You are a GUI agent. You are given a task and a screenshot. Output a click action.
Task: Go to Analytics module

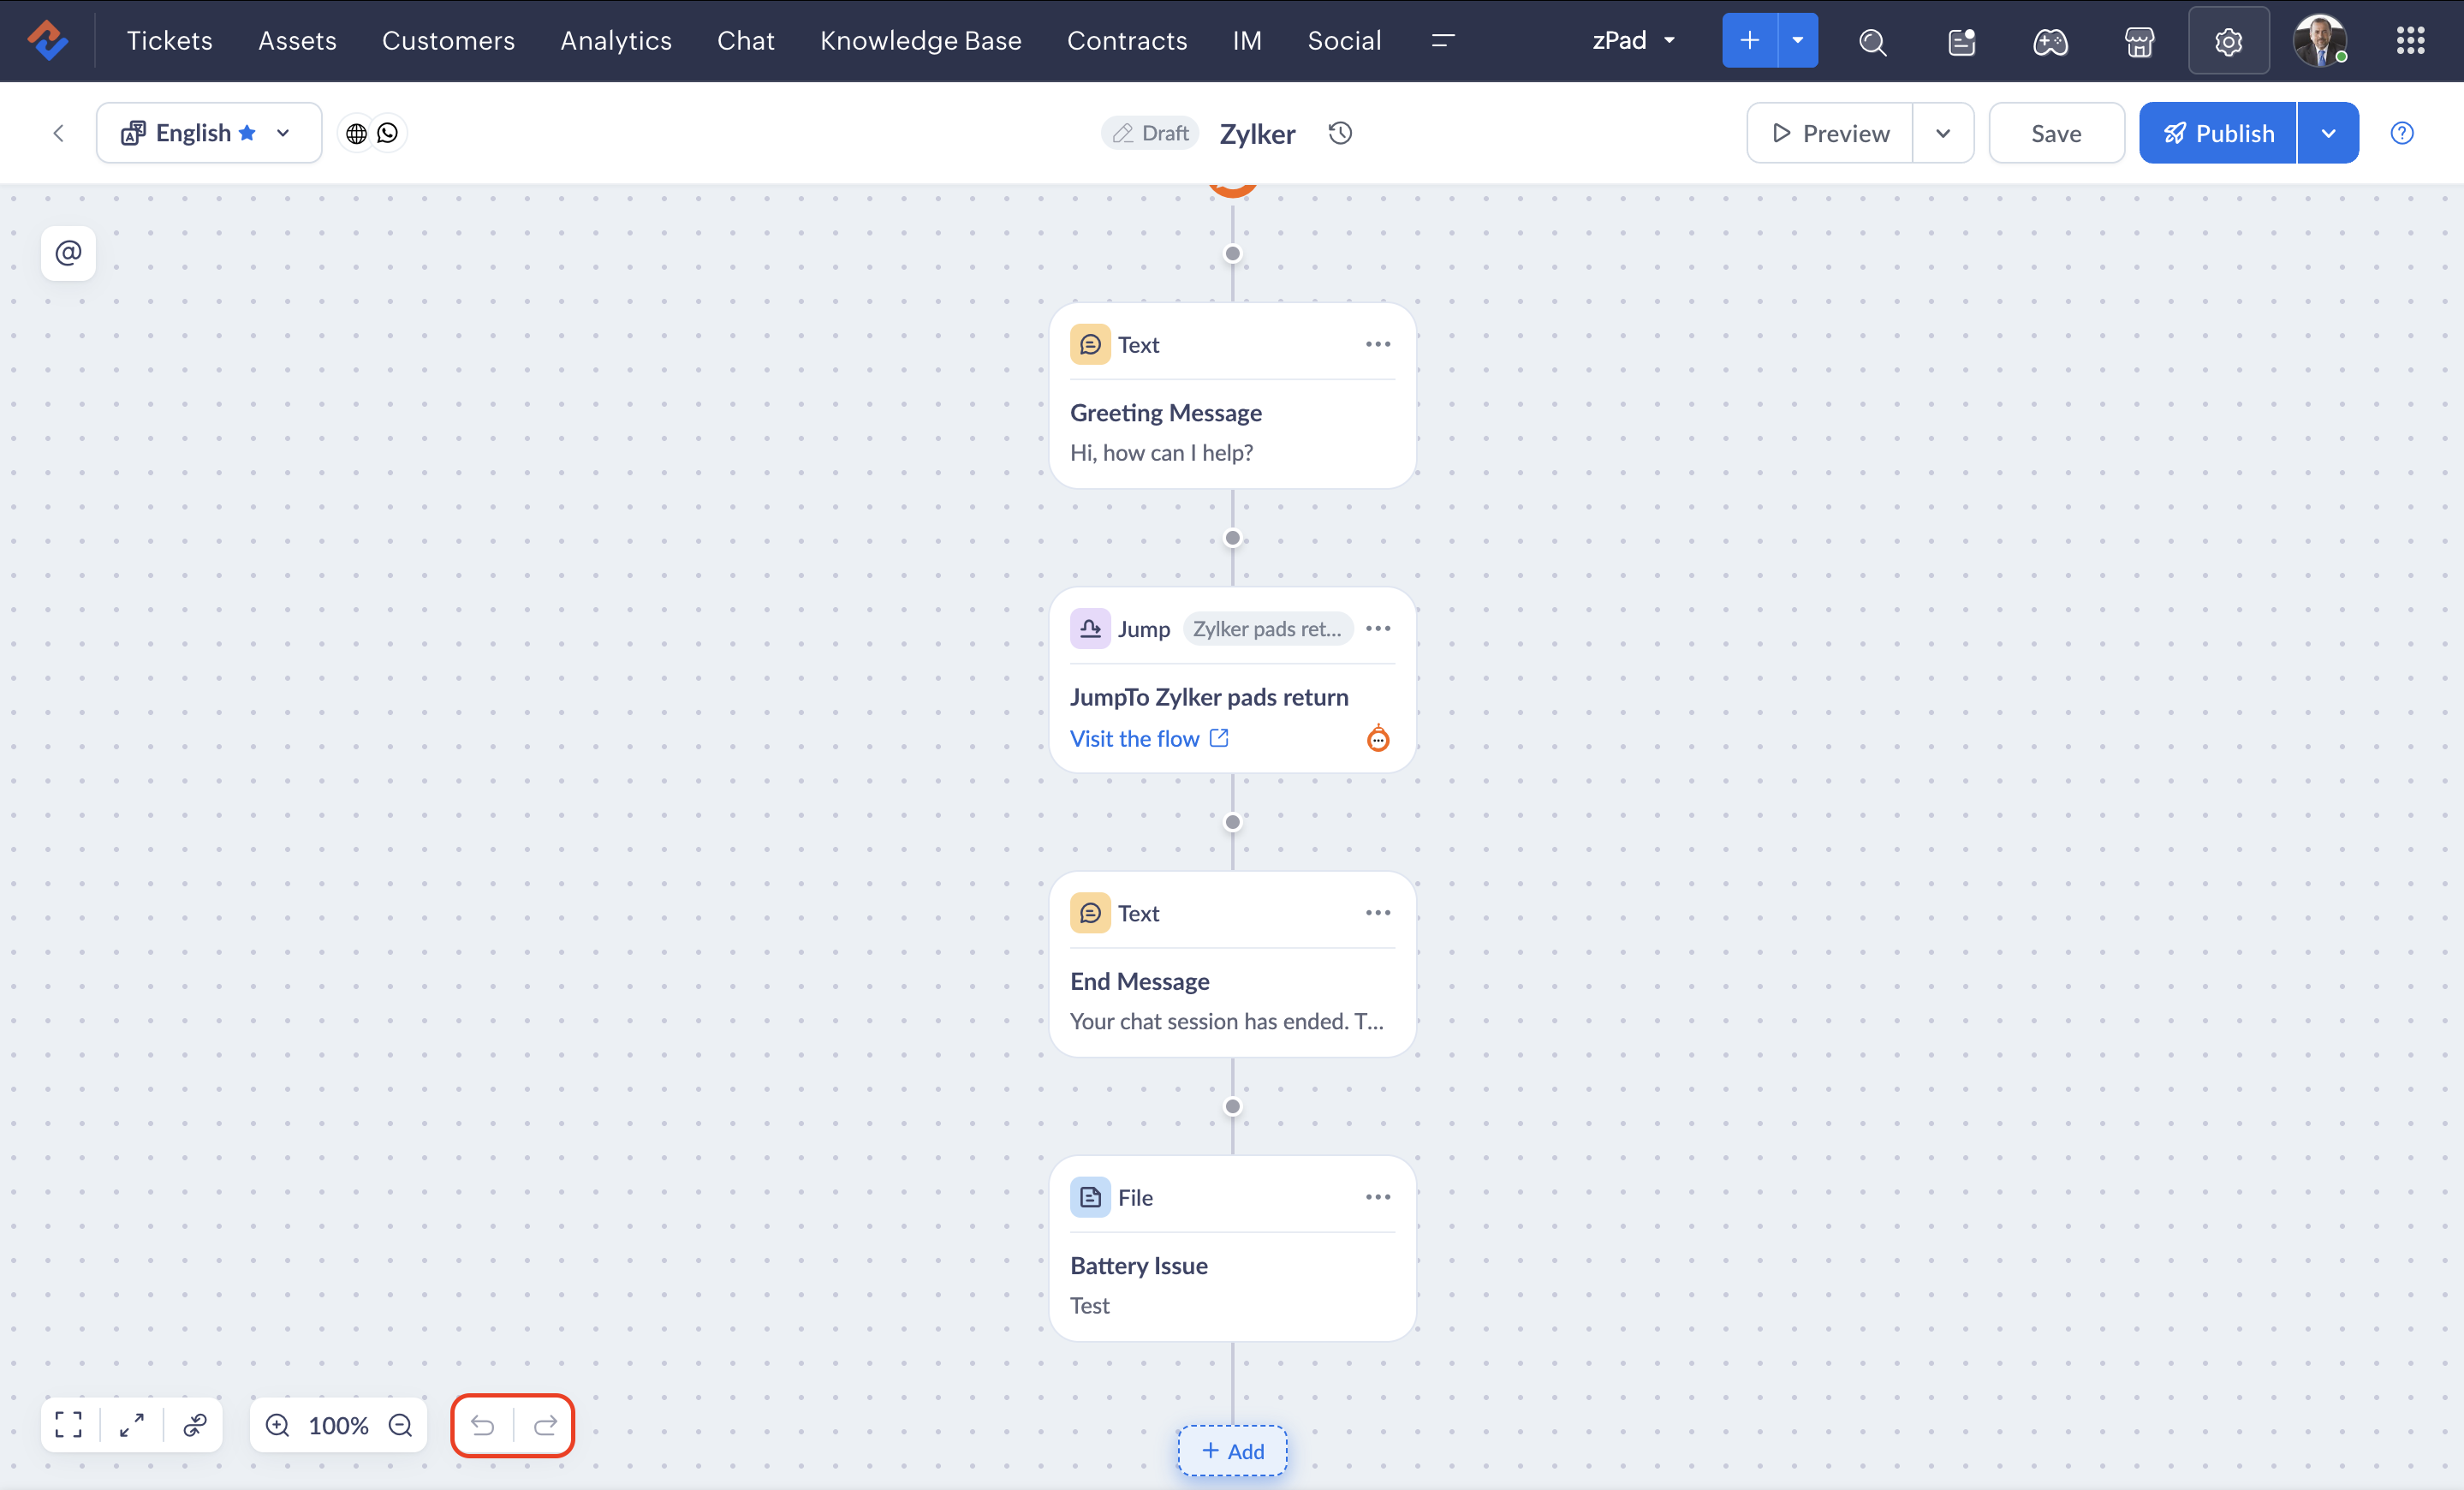click(x=616, y=41)
